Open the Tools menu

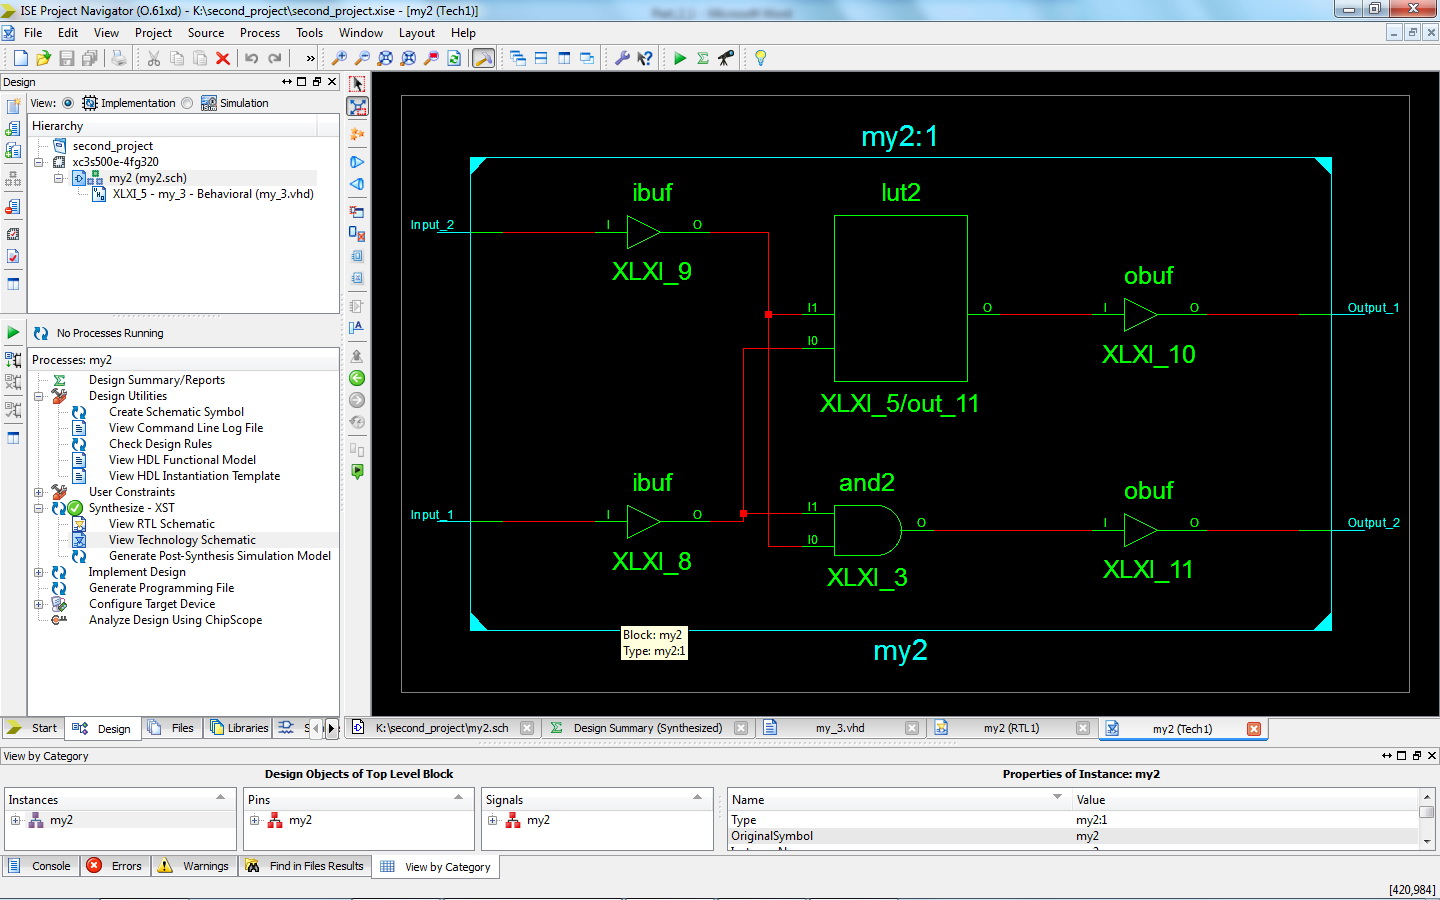coord(310,33)
